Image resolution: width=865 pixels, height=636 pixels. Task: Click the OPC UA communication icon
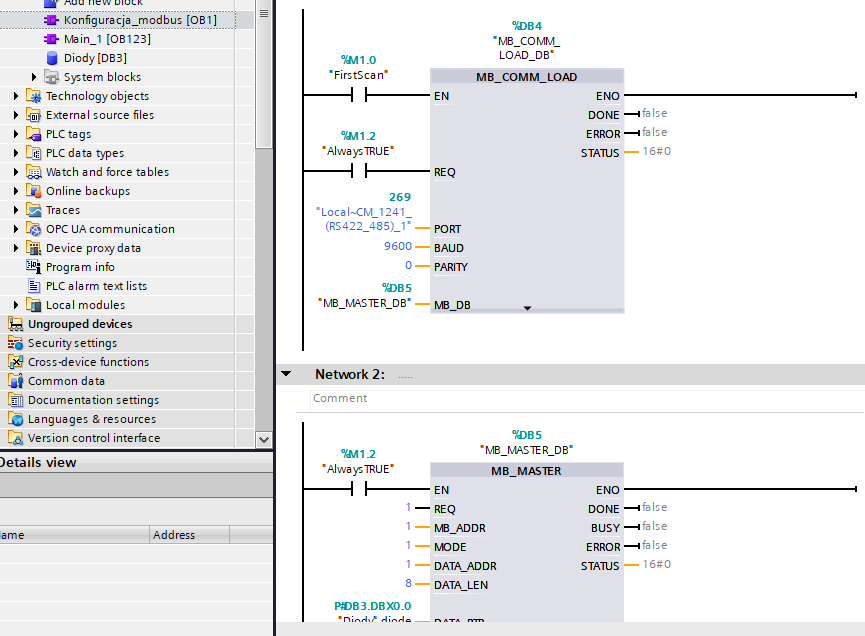click(34, 229)
